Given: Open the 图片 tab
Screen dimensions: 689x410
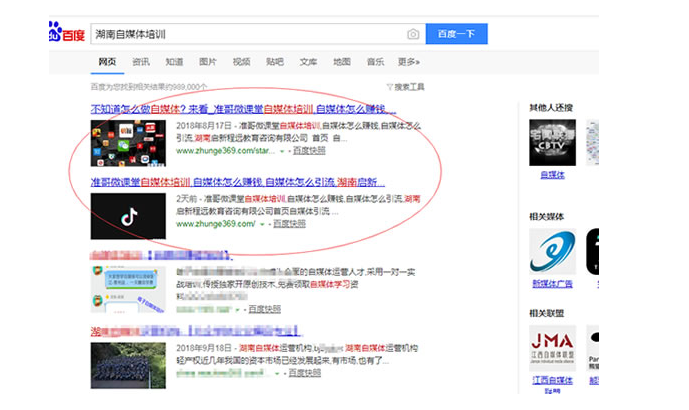Looking at the screenshot, I should [x=207, y=62].
